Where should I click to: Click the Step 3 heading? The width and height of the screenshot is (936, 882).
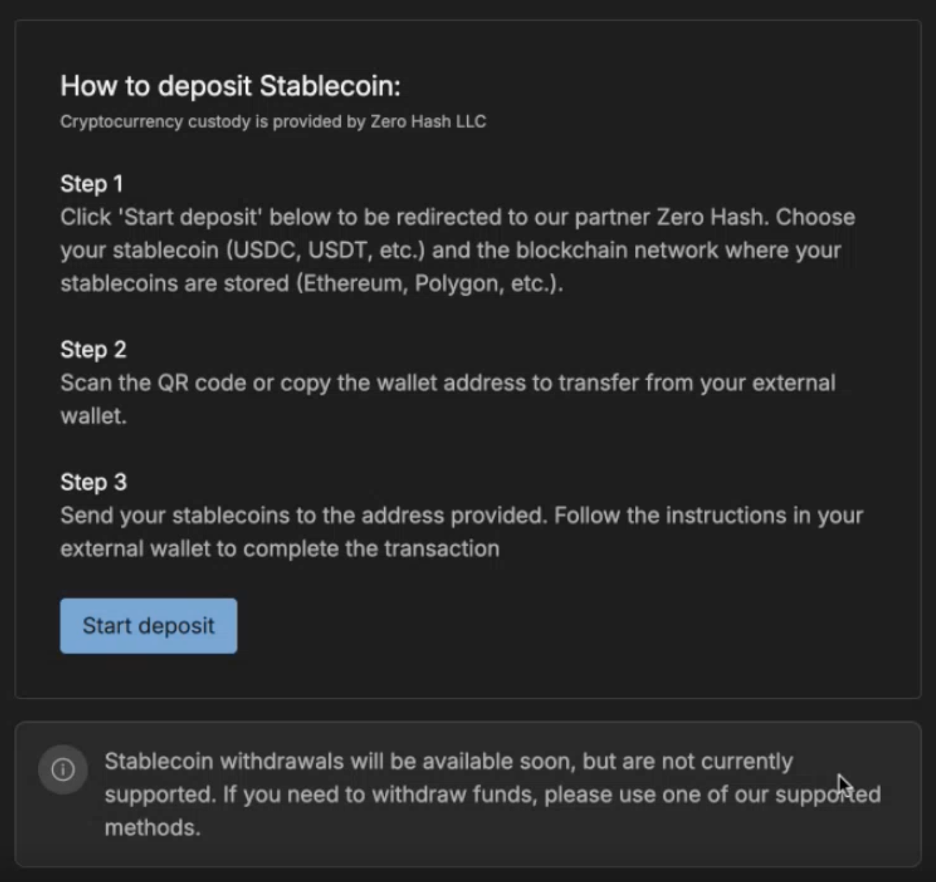coord(92,482)
